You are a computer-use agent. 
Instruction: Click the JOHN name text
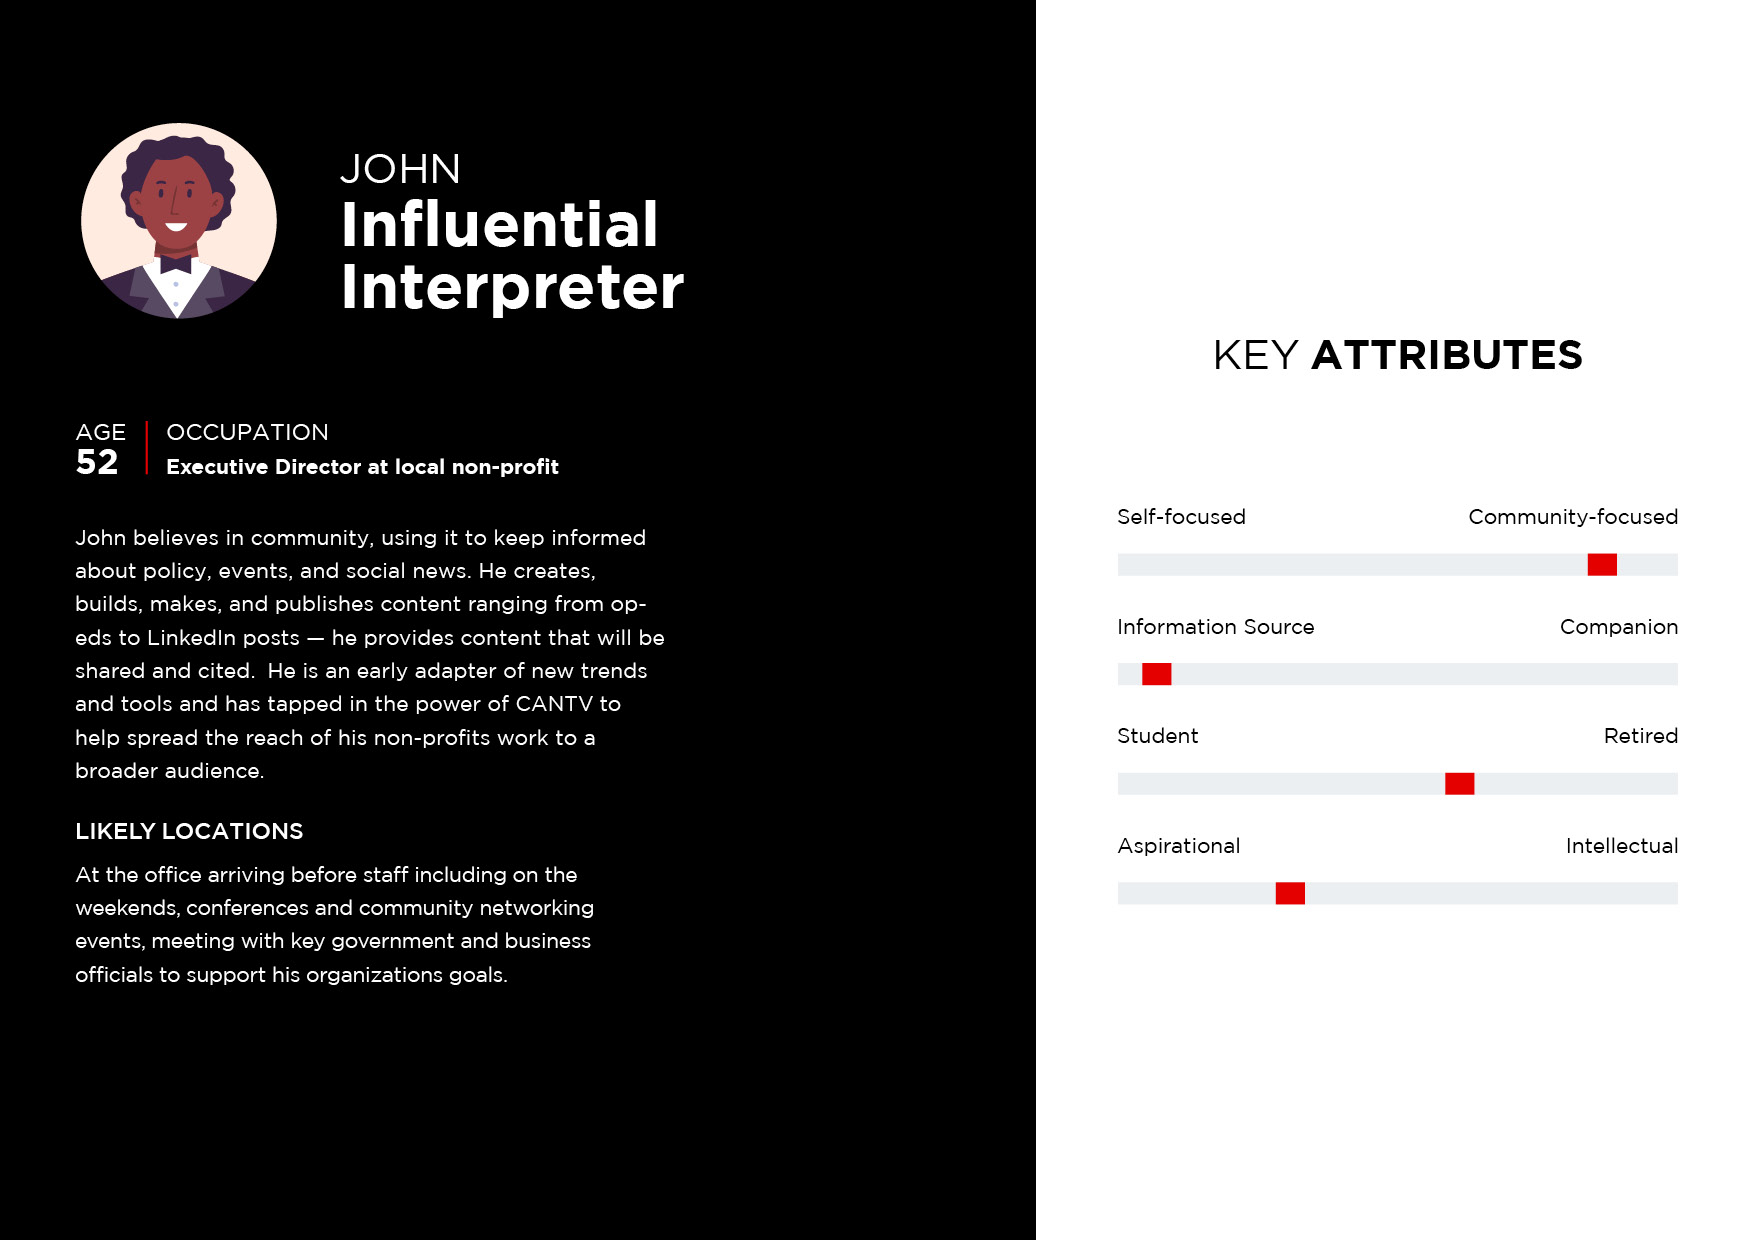[x=401, y=169]
